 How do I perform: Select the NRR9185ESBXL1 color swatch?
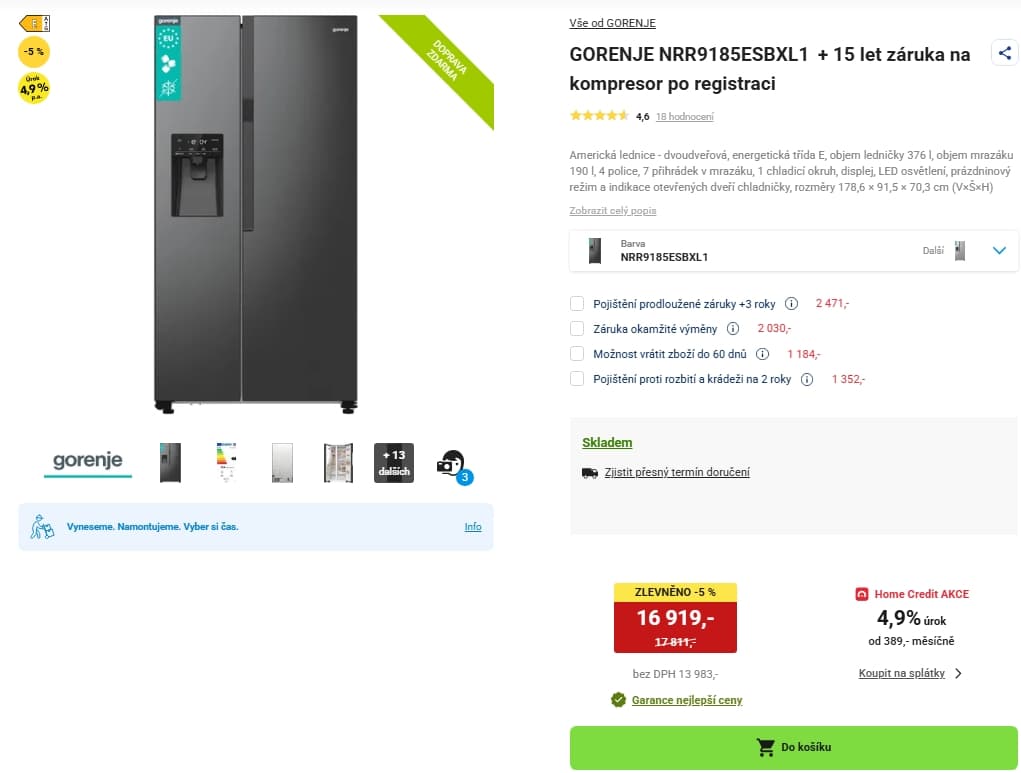coord(595,250)
